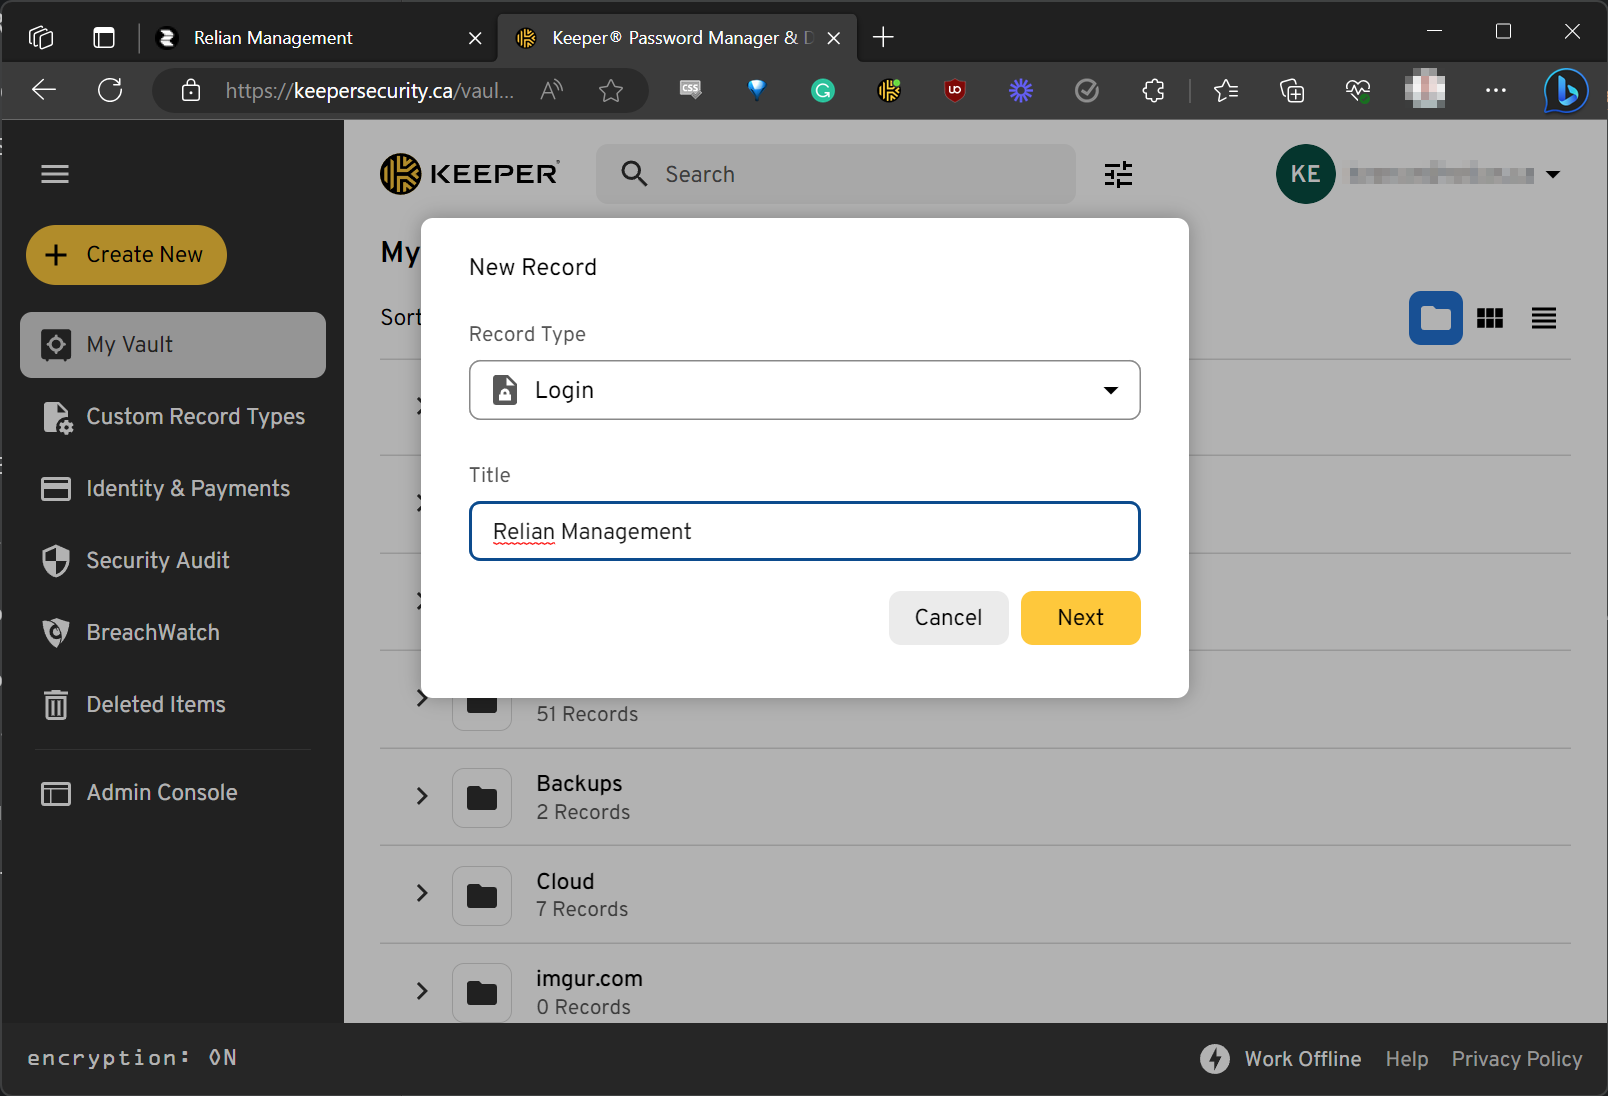Expand the Backups folder chevron
The width and height of the screenshot is (1608, 1096).
[x=422, y=796]
